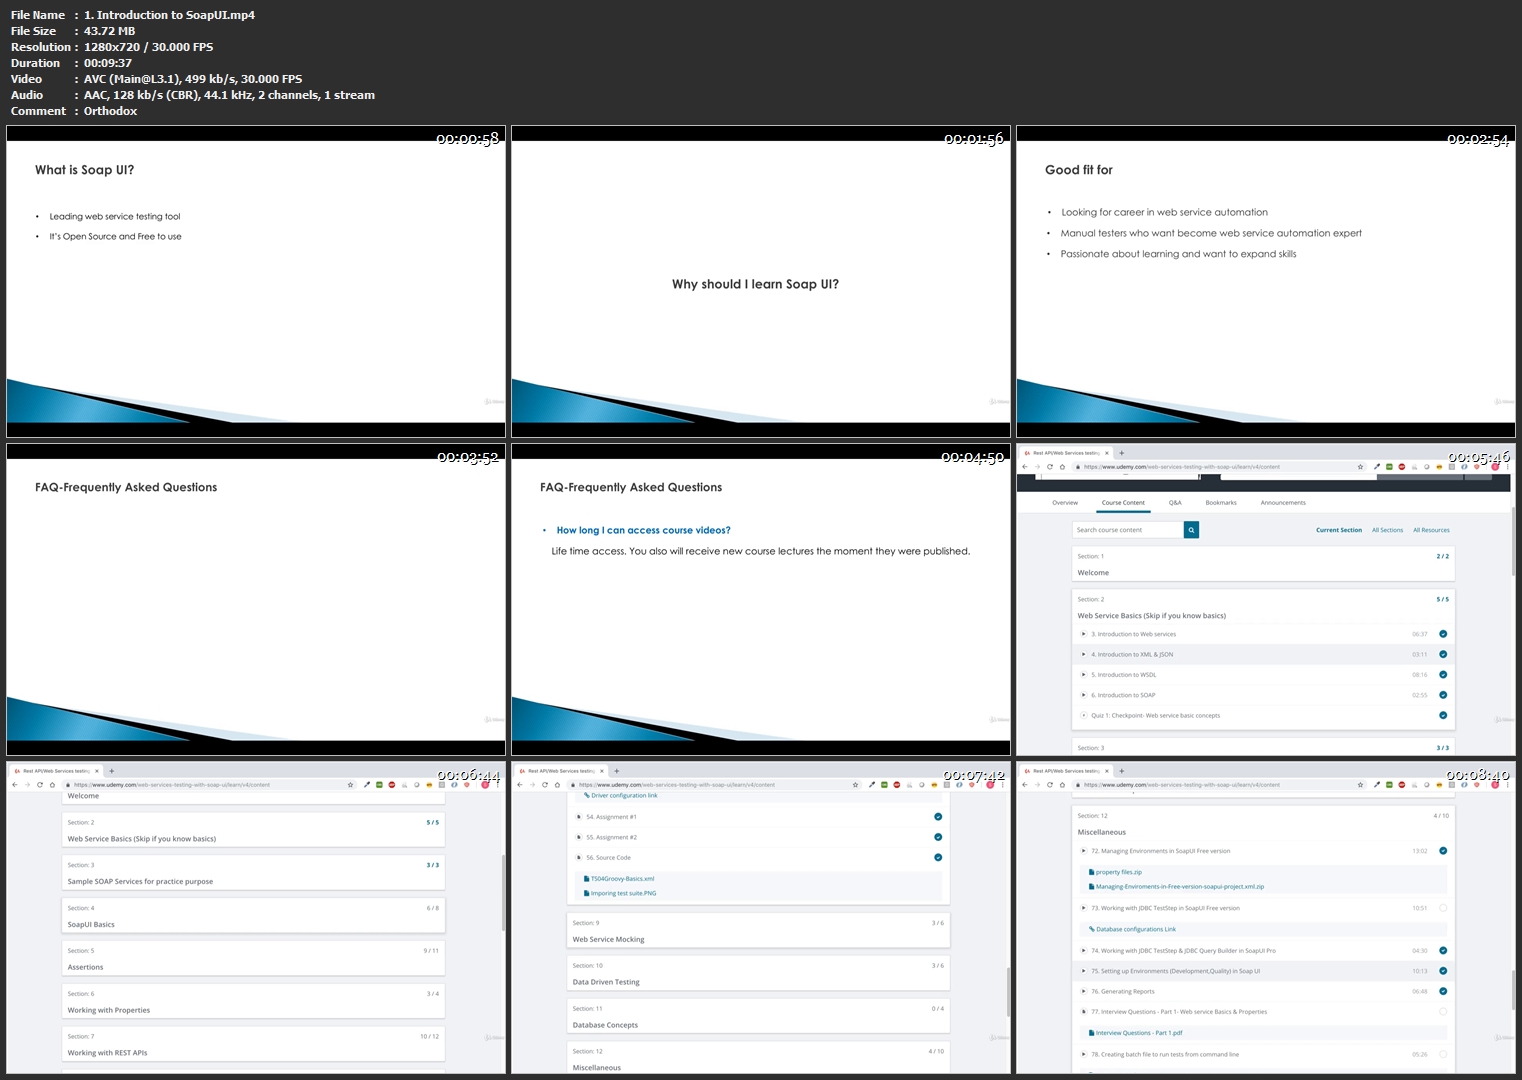The height and width of the screenshot is (1080, 1522).
Task: Click play icon beside 5. Introduction to WSDL
Action: [x=1083, y=675]
